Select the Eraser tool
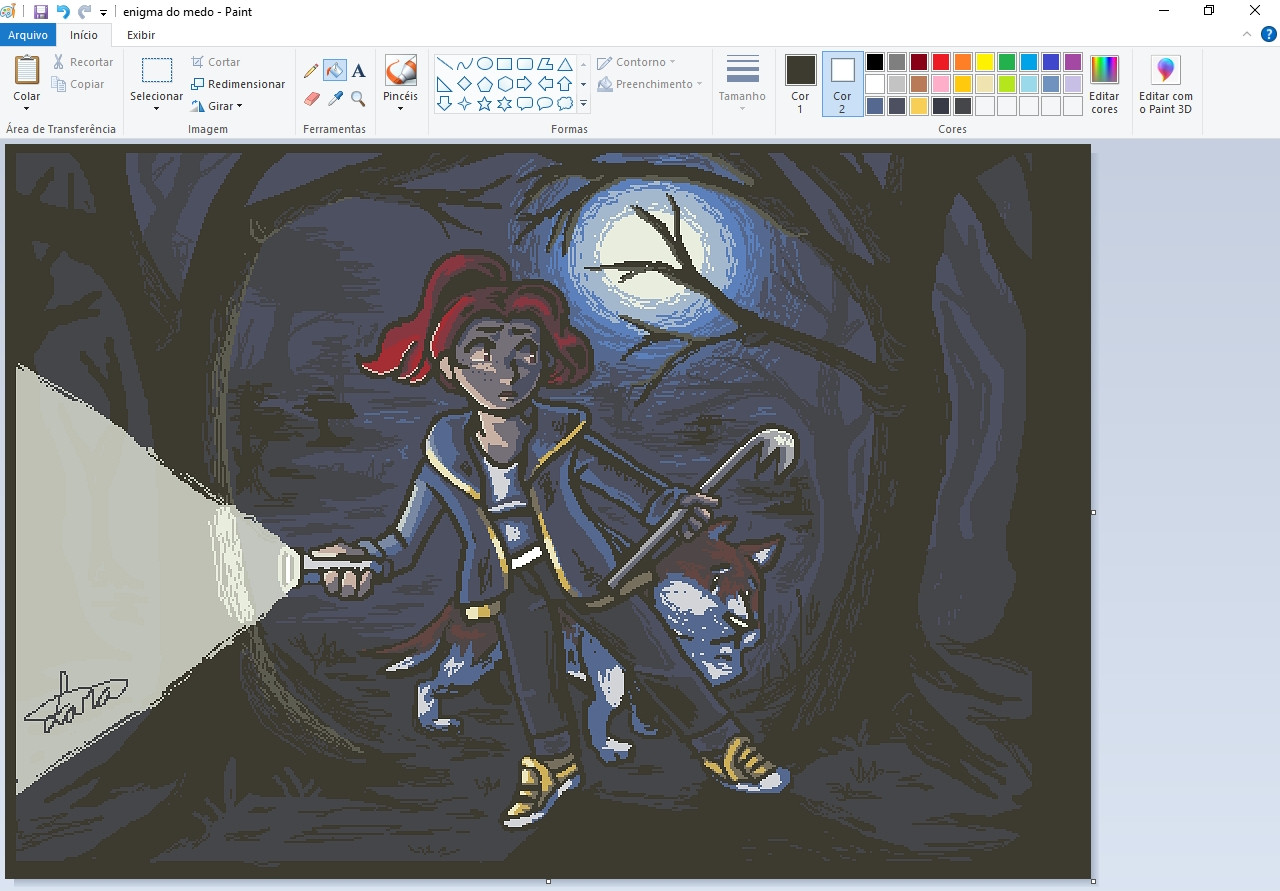This screenshot has width=1280, height=891. 311,99
